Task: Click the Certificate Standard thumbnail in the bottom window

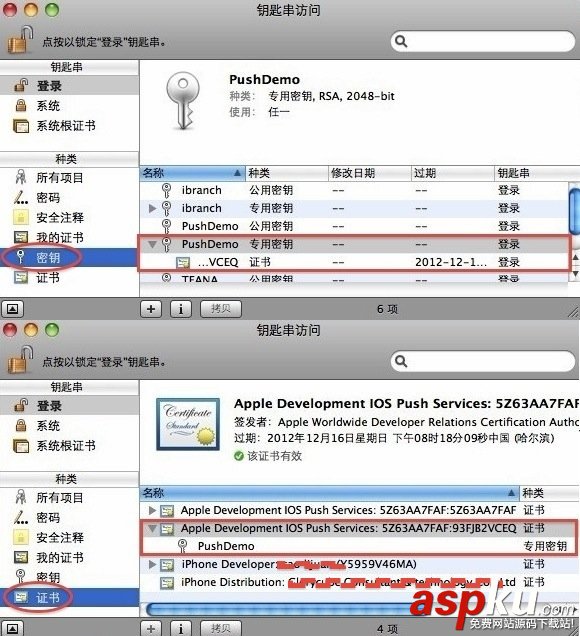Action: point(188,424)
